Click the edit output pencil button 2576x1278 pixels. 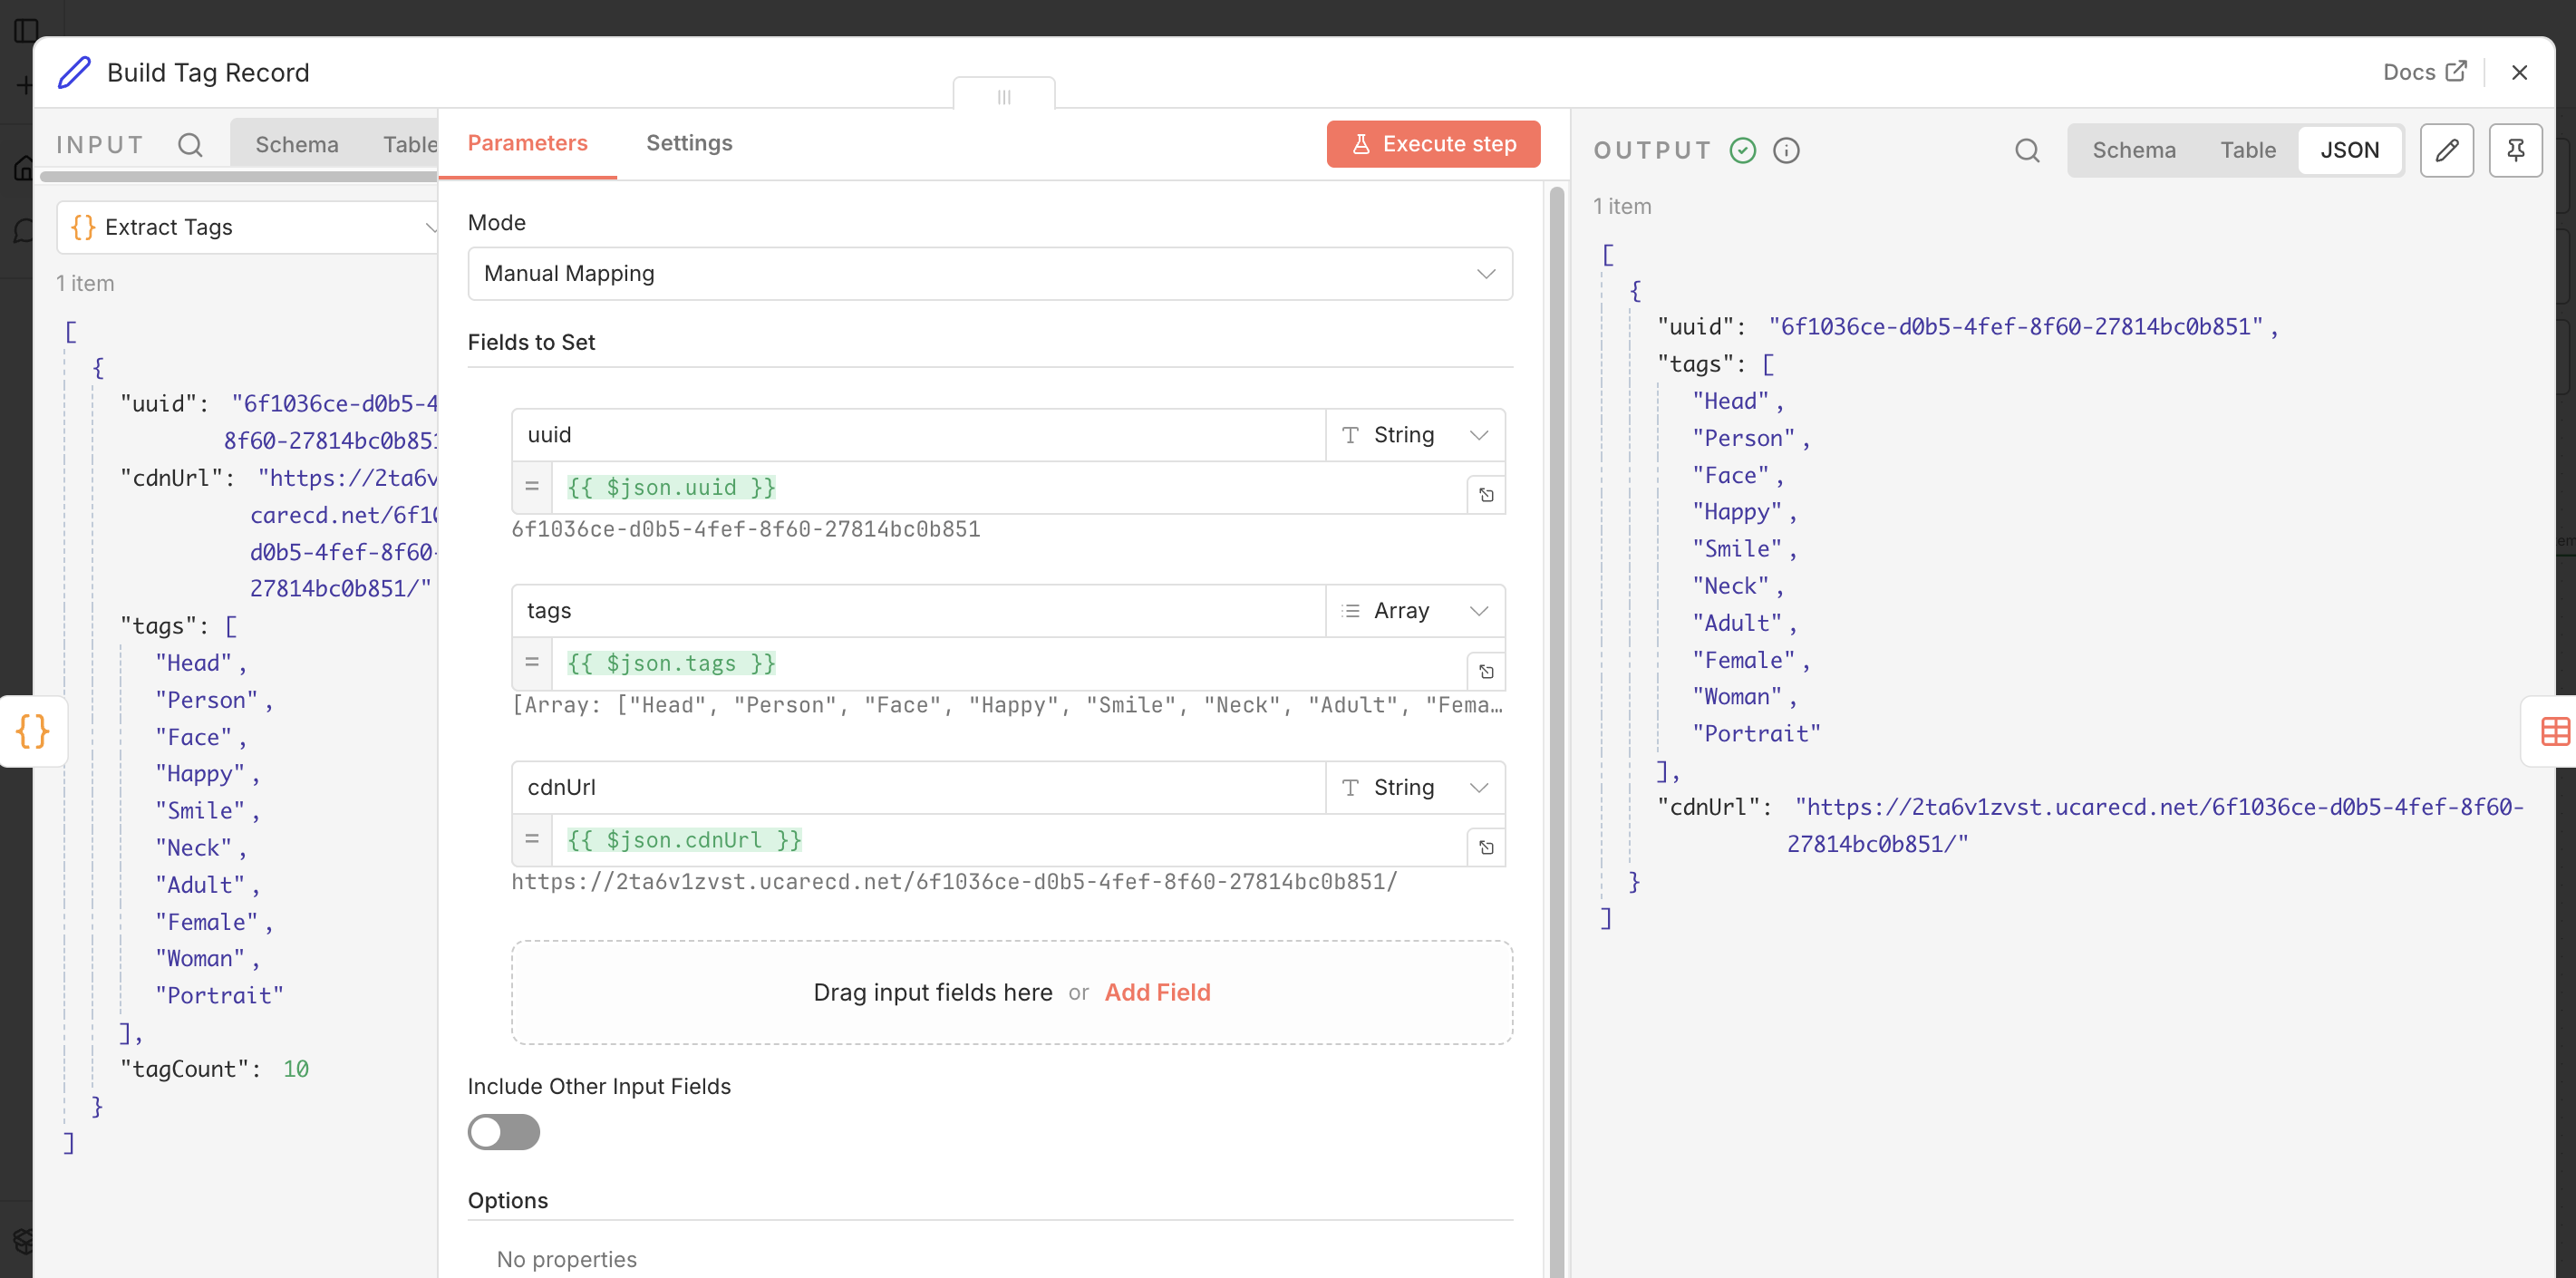coord(2446,150)
